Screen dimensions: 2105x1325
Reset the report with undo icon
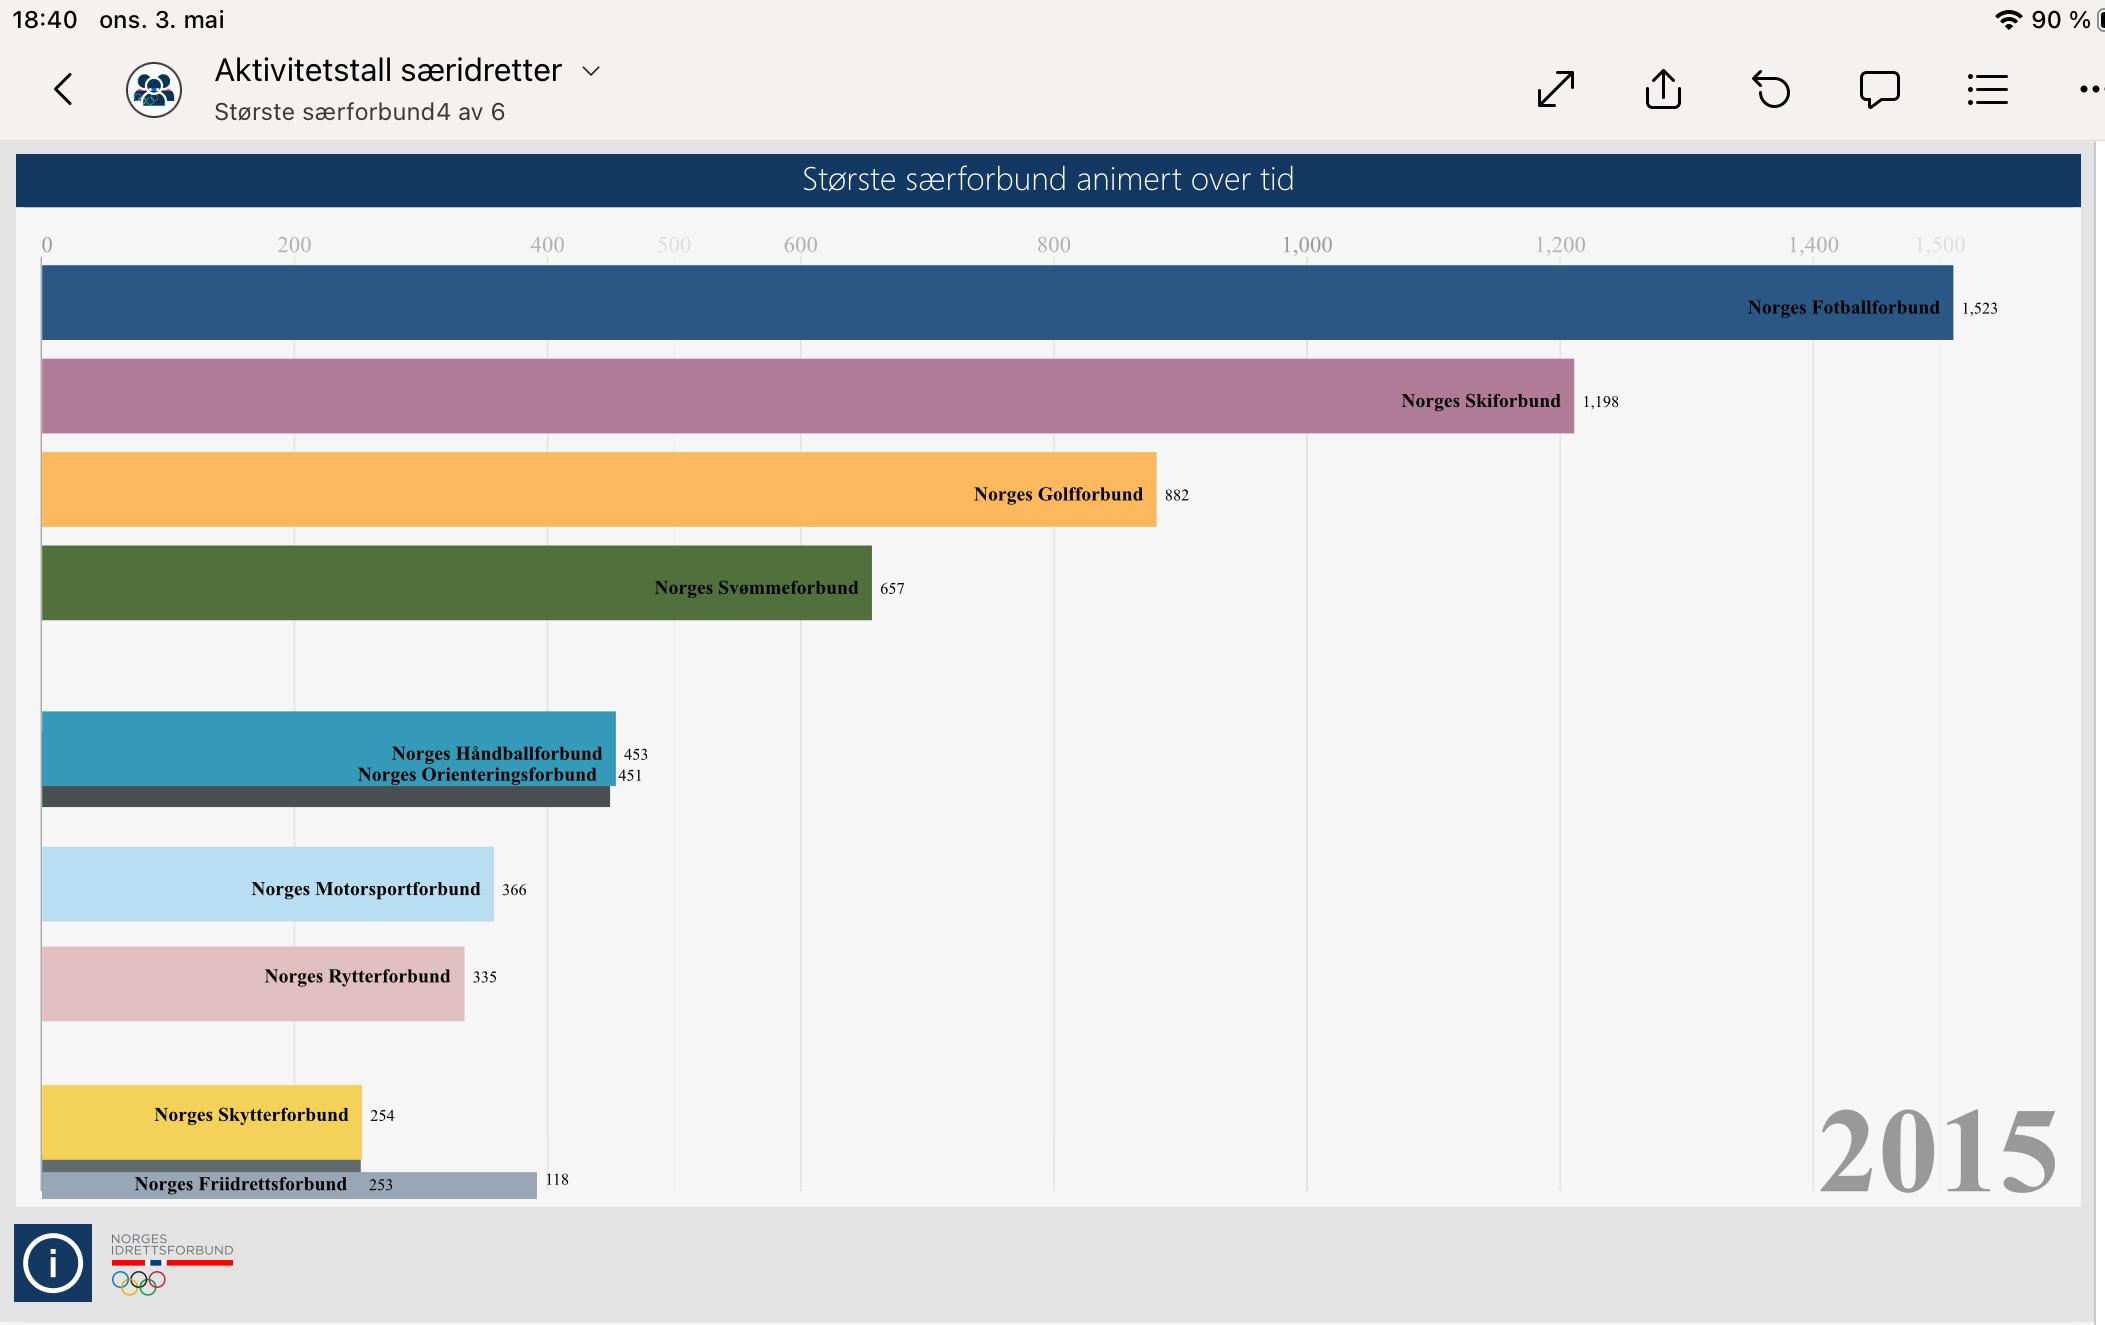pyautogui.click(x=1772, y=89)
